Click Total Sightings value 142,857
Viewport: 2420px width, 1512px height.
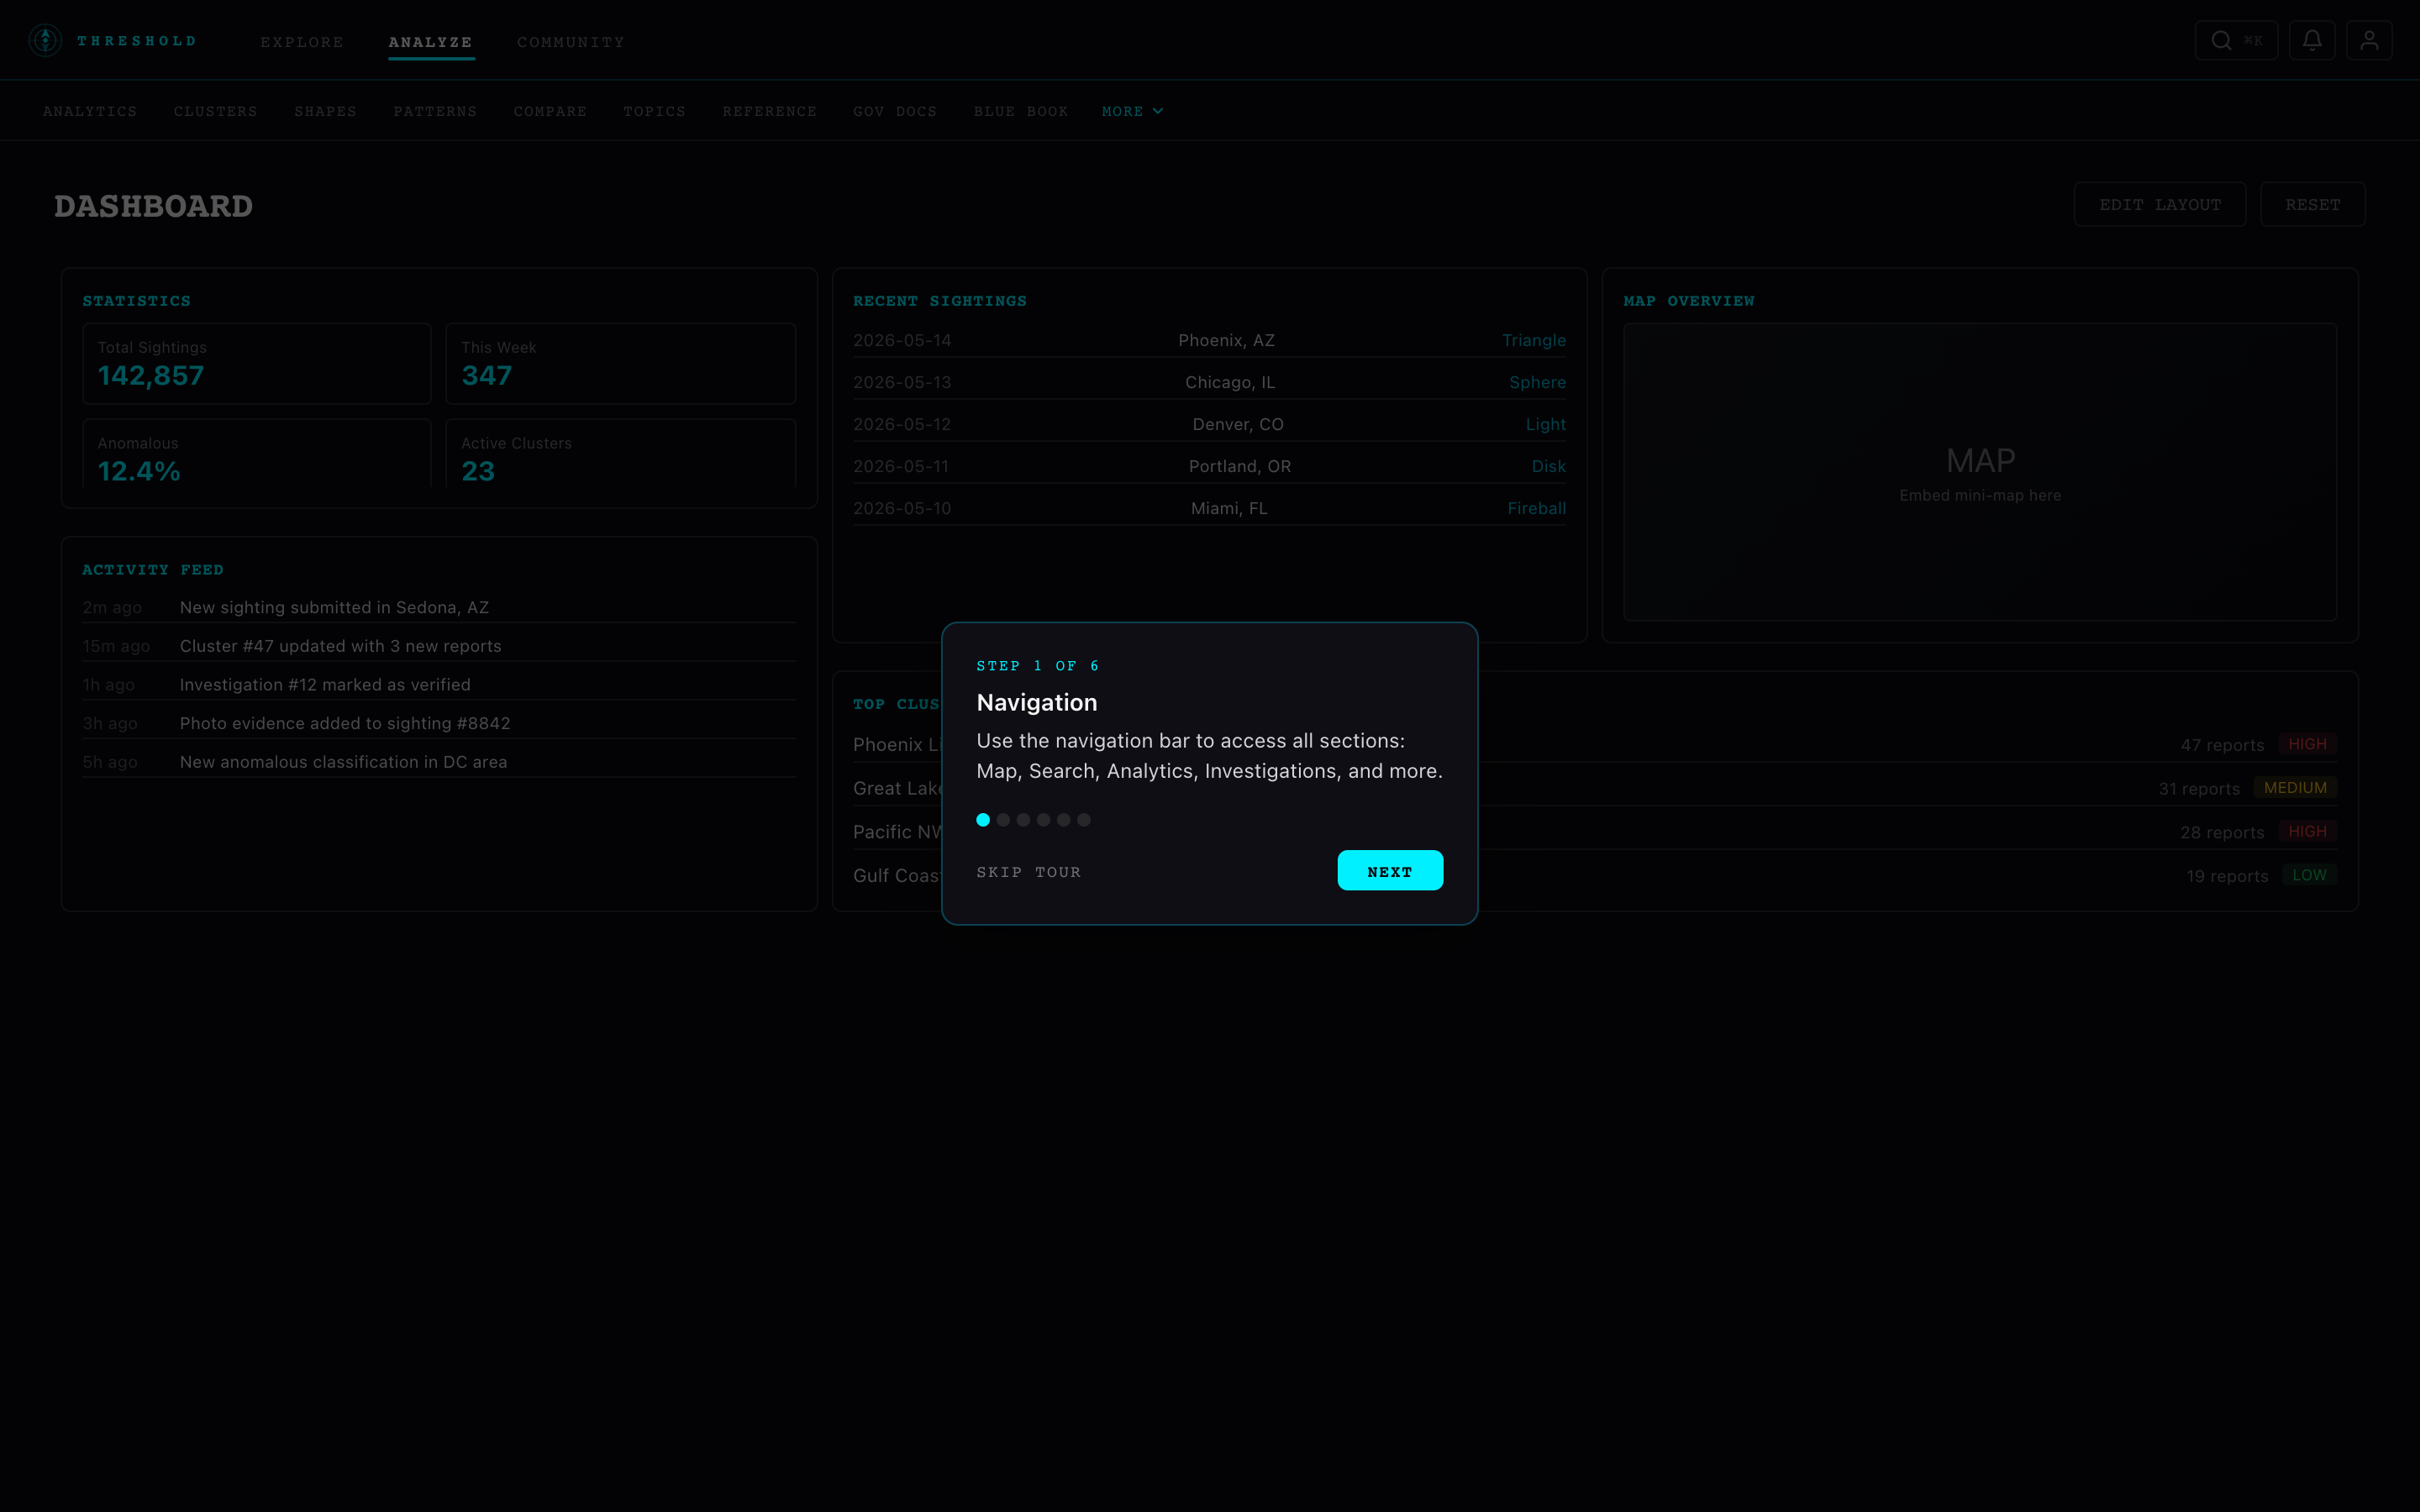point(151,375)
